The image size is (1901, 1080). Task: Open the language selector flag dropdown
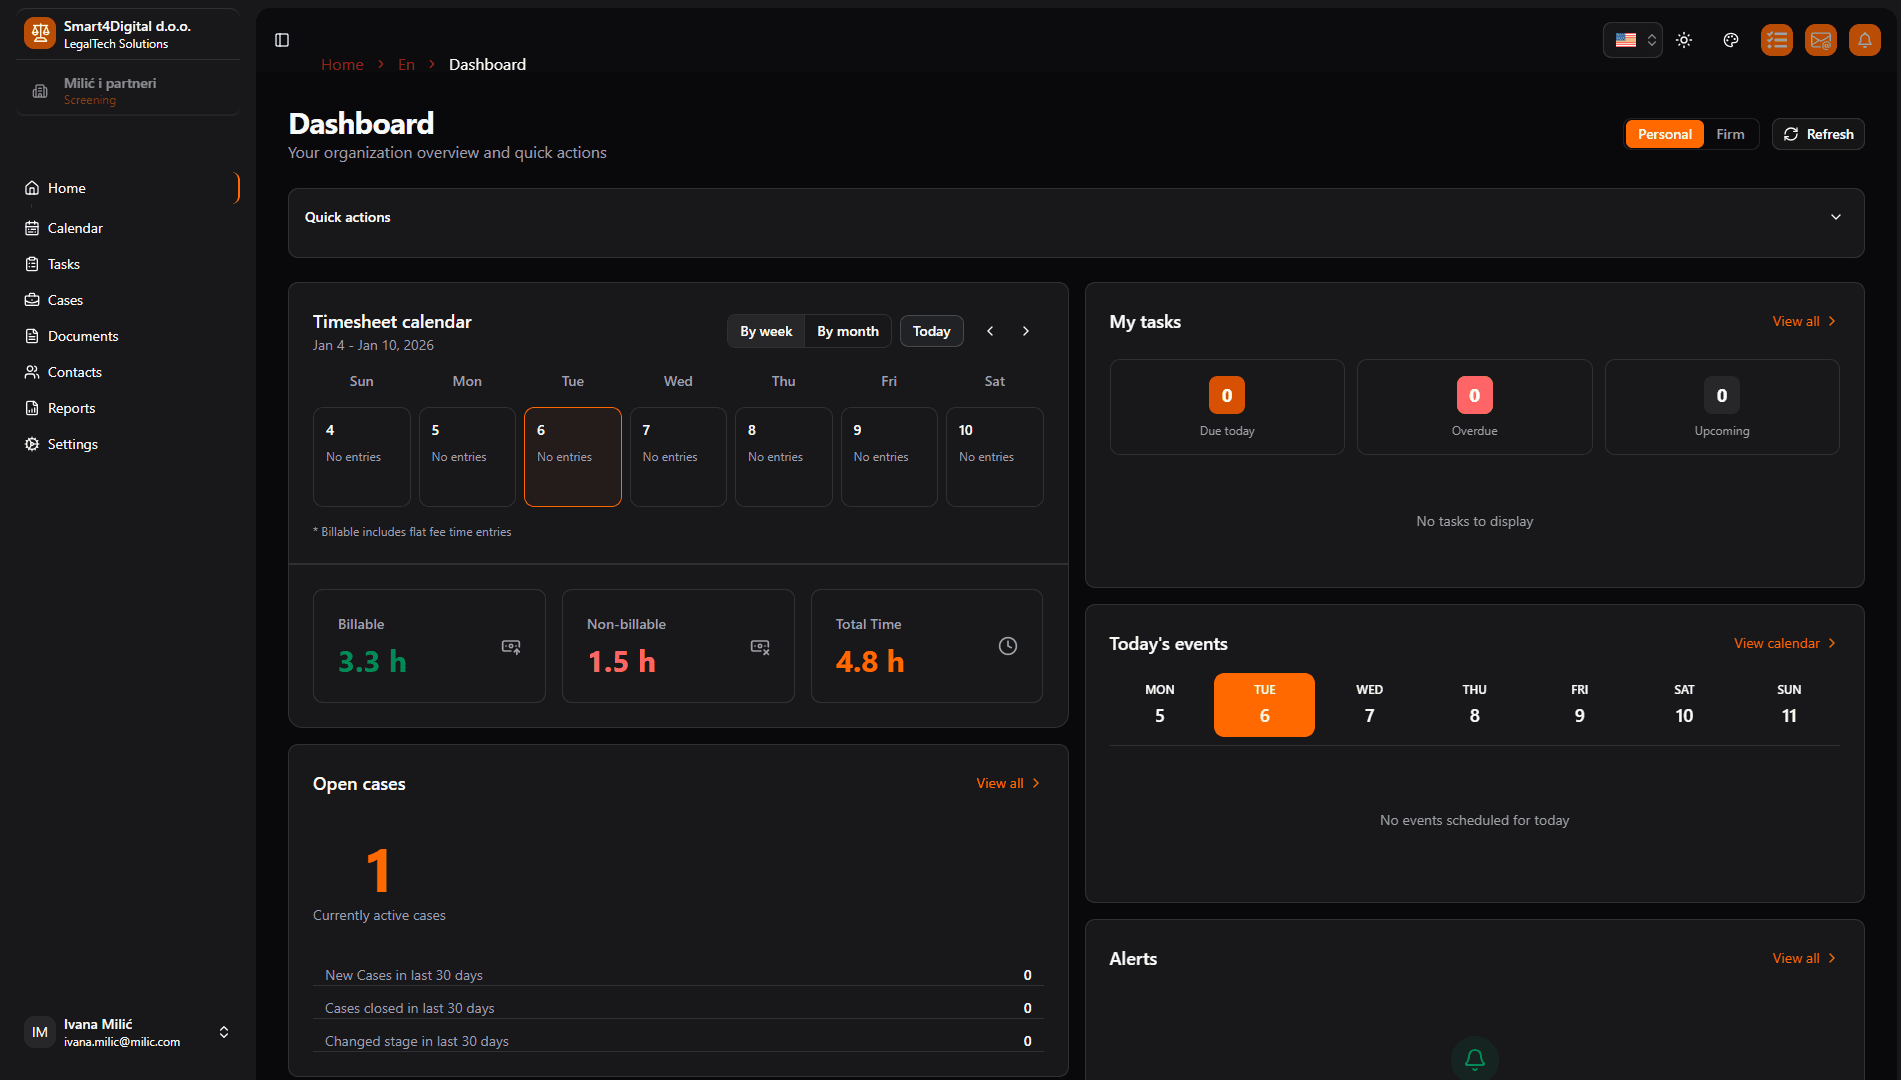point(1632,40)
